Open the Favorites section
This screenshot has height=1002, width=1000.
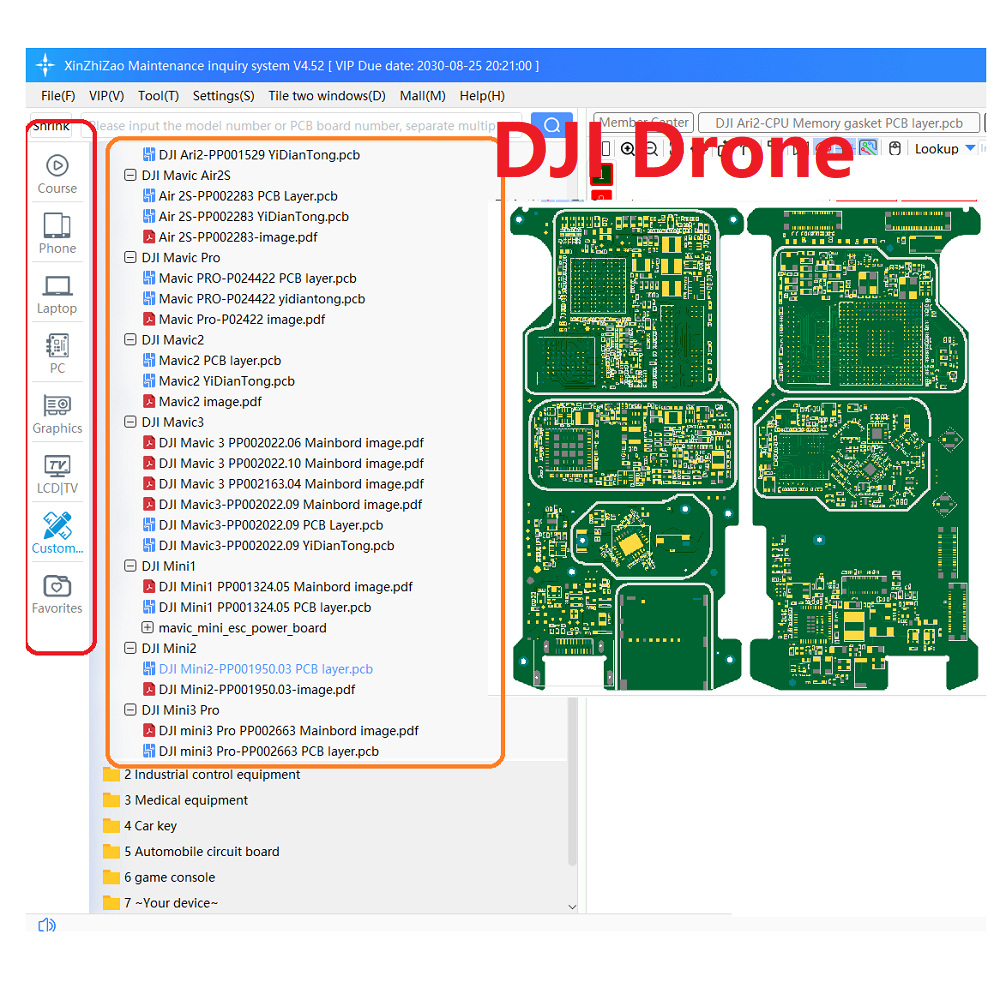57,594
